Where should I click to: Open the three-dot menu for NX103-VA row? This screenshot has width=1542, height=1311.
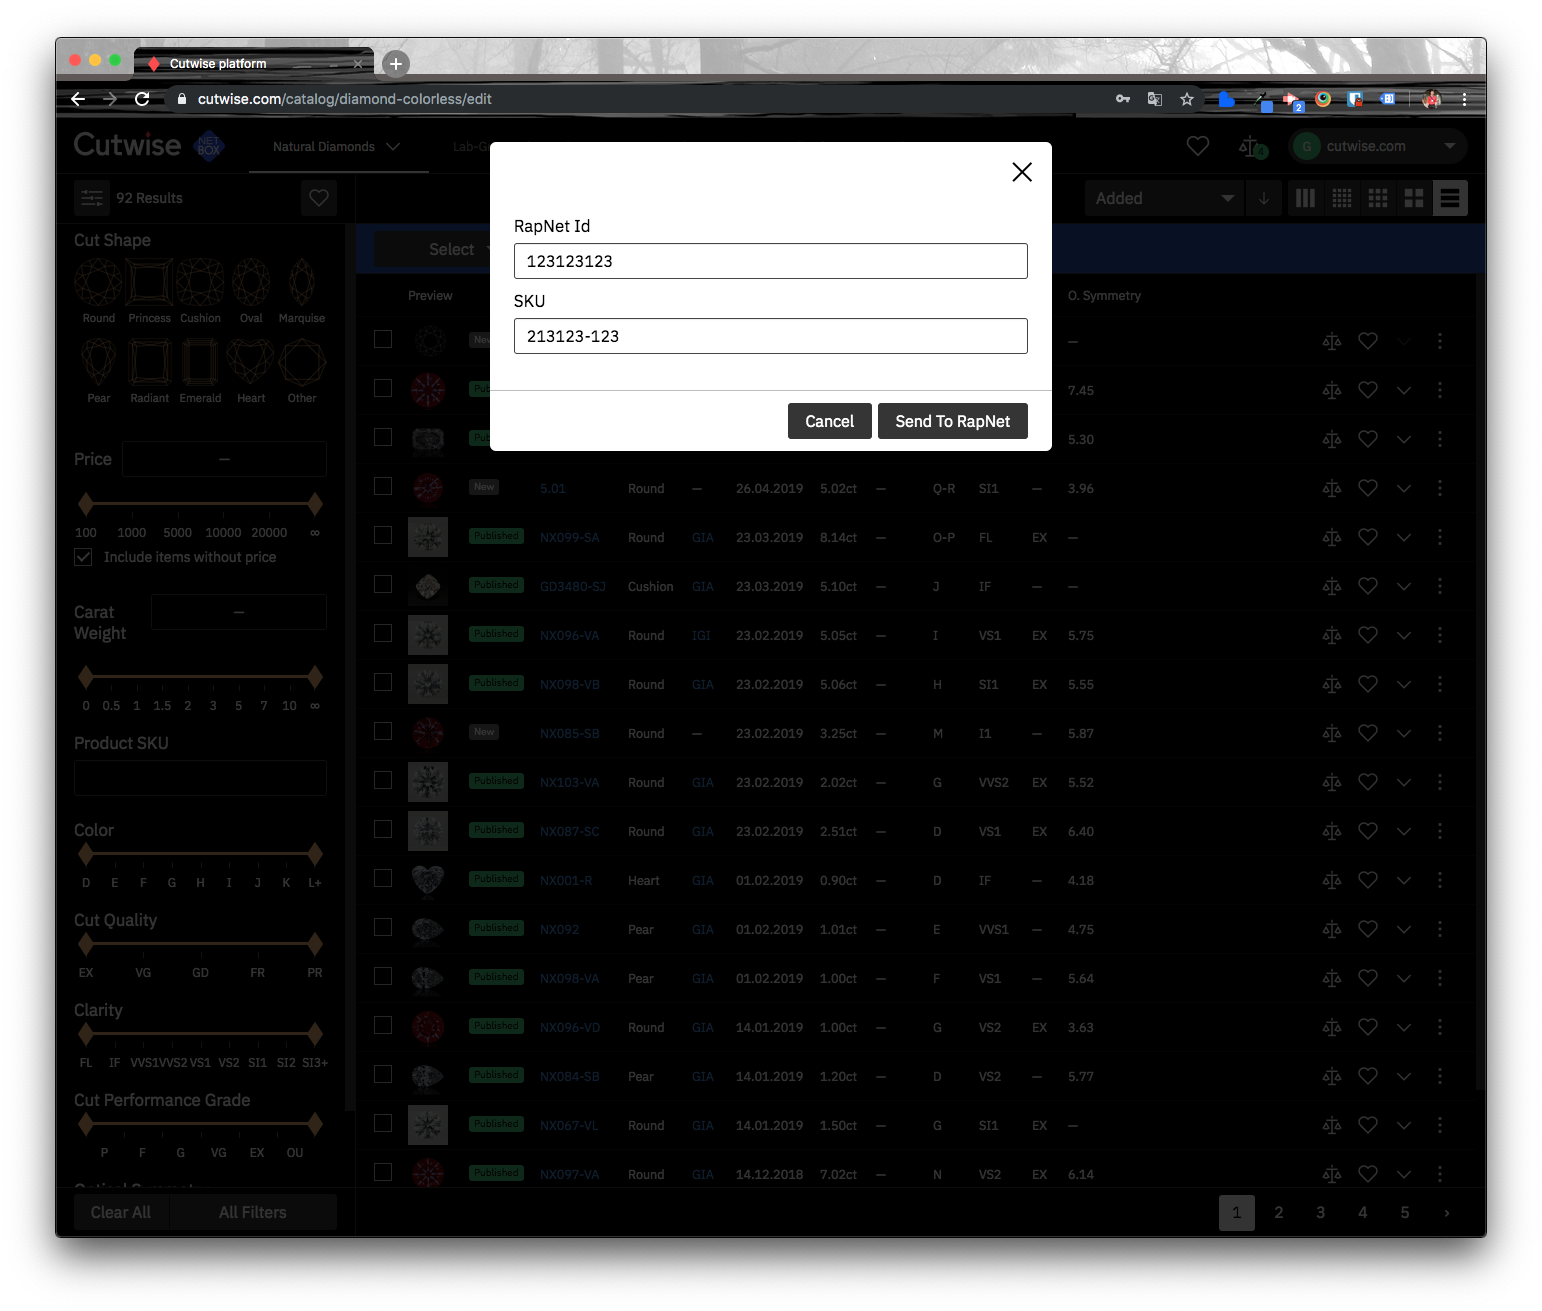(1440, 782)
